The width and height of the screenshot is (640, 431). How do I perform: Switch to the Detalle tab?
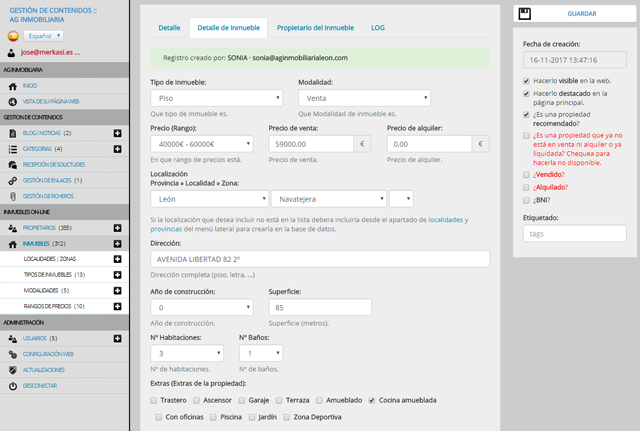[x=169, y=28]
